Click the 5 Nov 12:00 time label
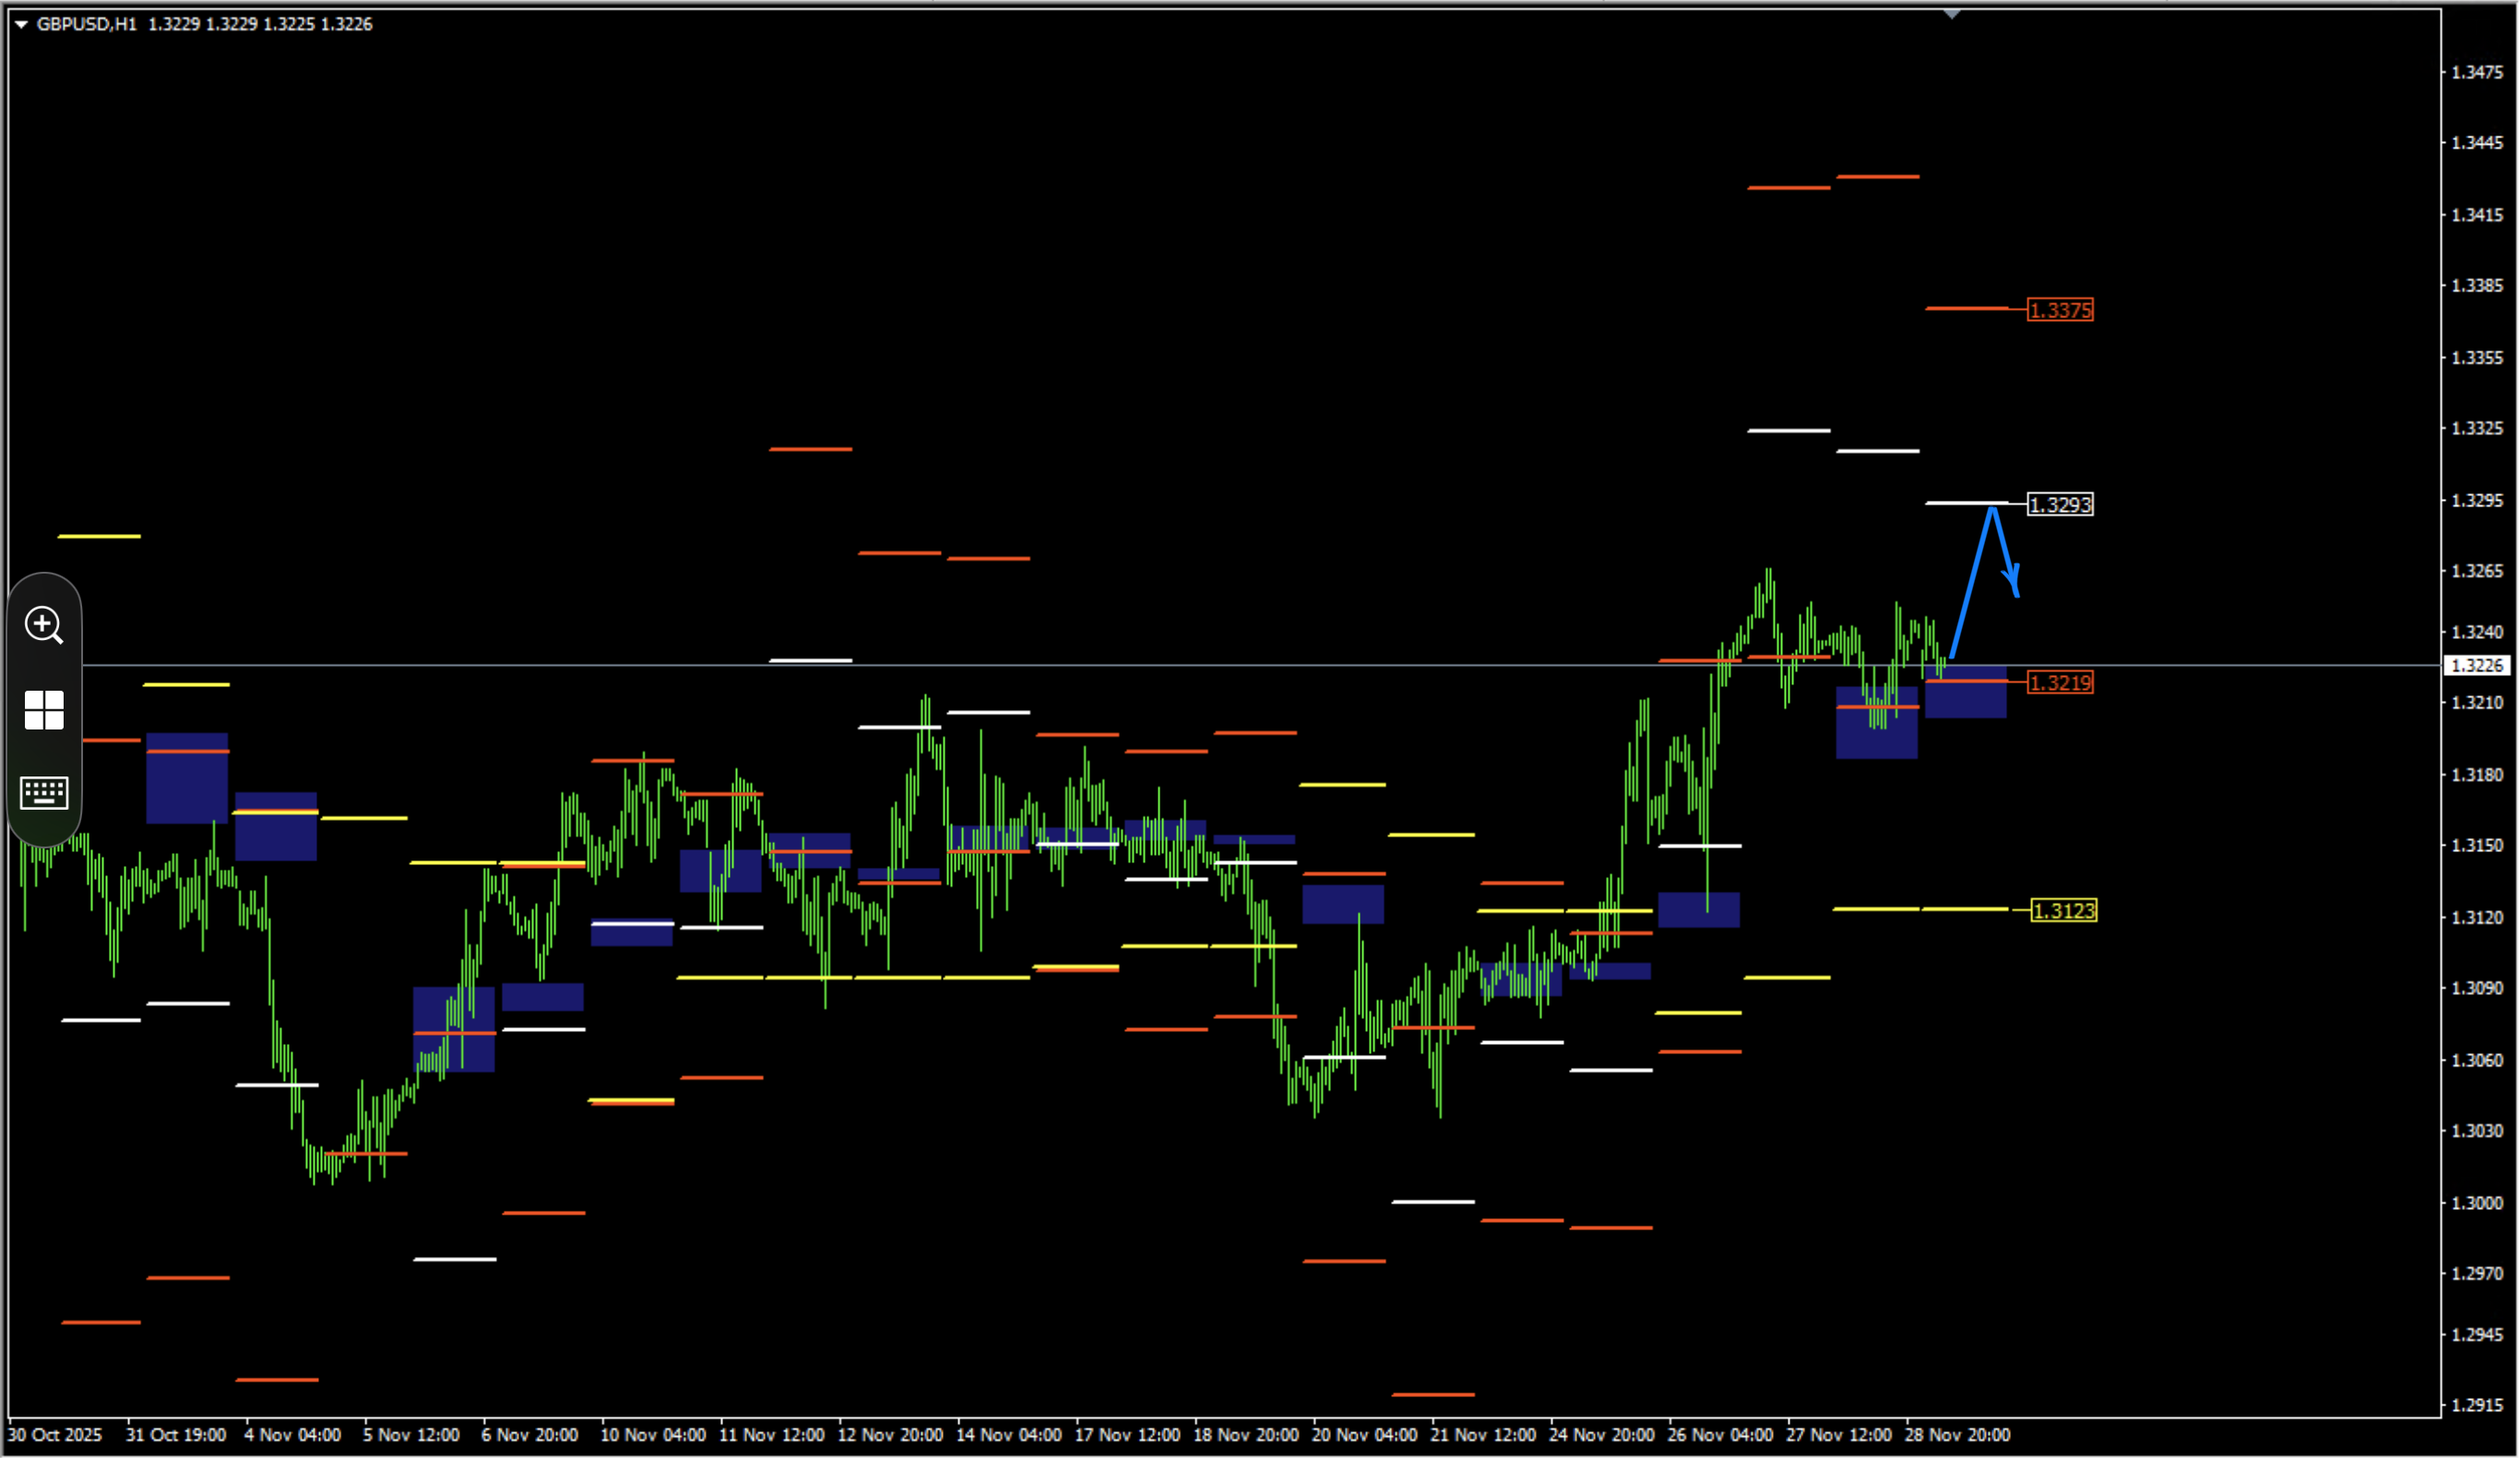2520x1458 pixels. [411, 1435]
